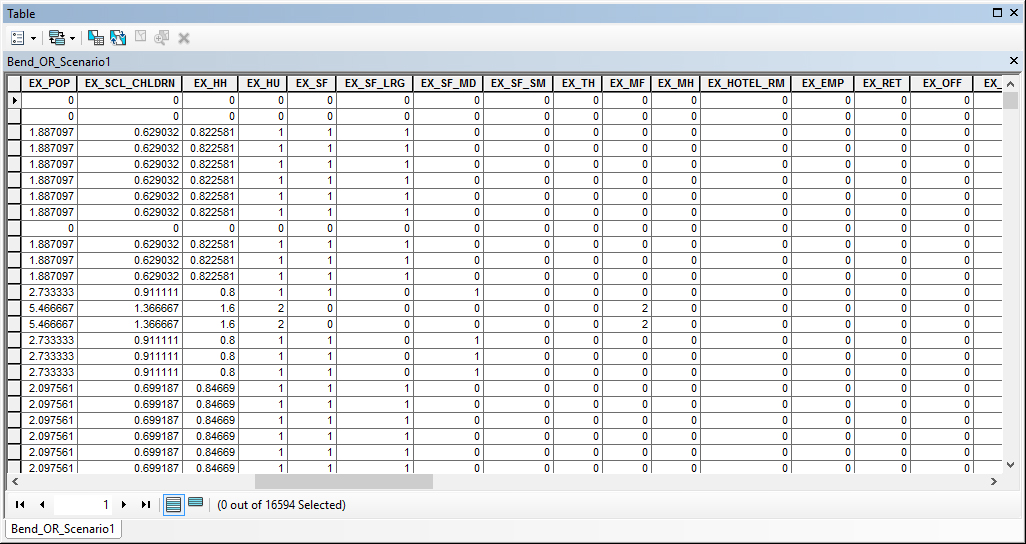The height and width of the screenshot is (544, 1026).
Task: Move to the previous record
Action: point(42,505)
